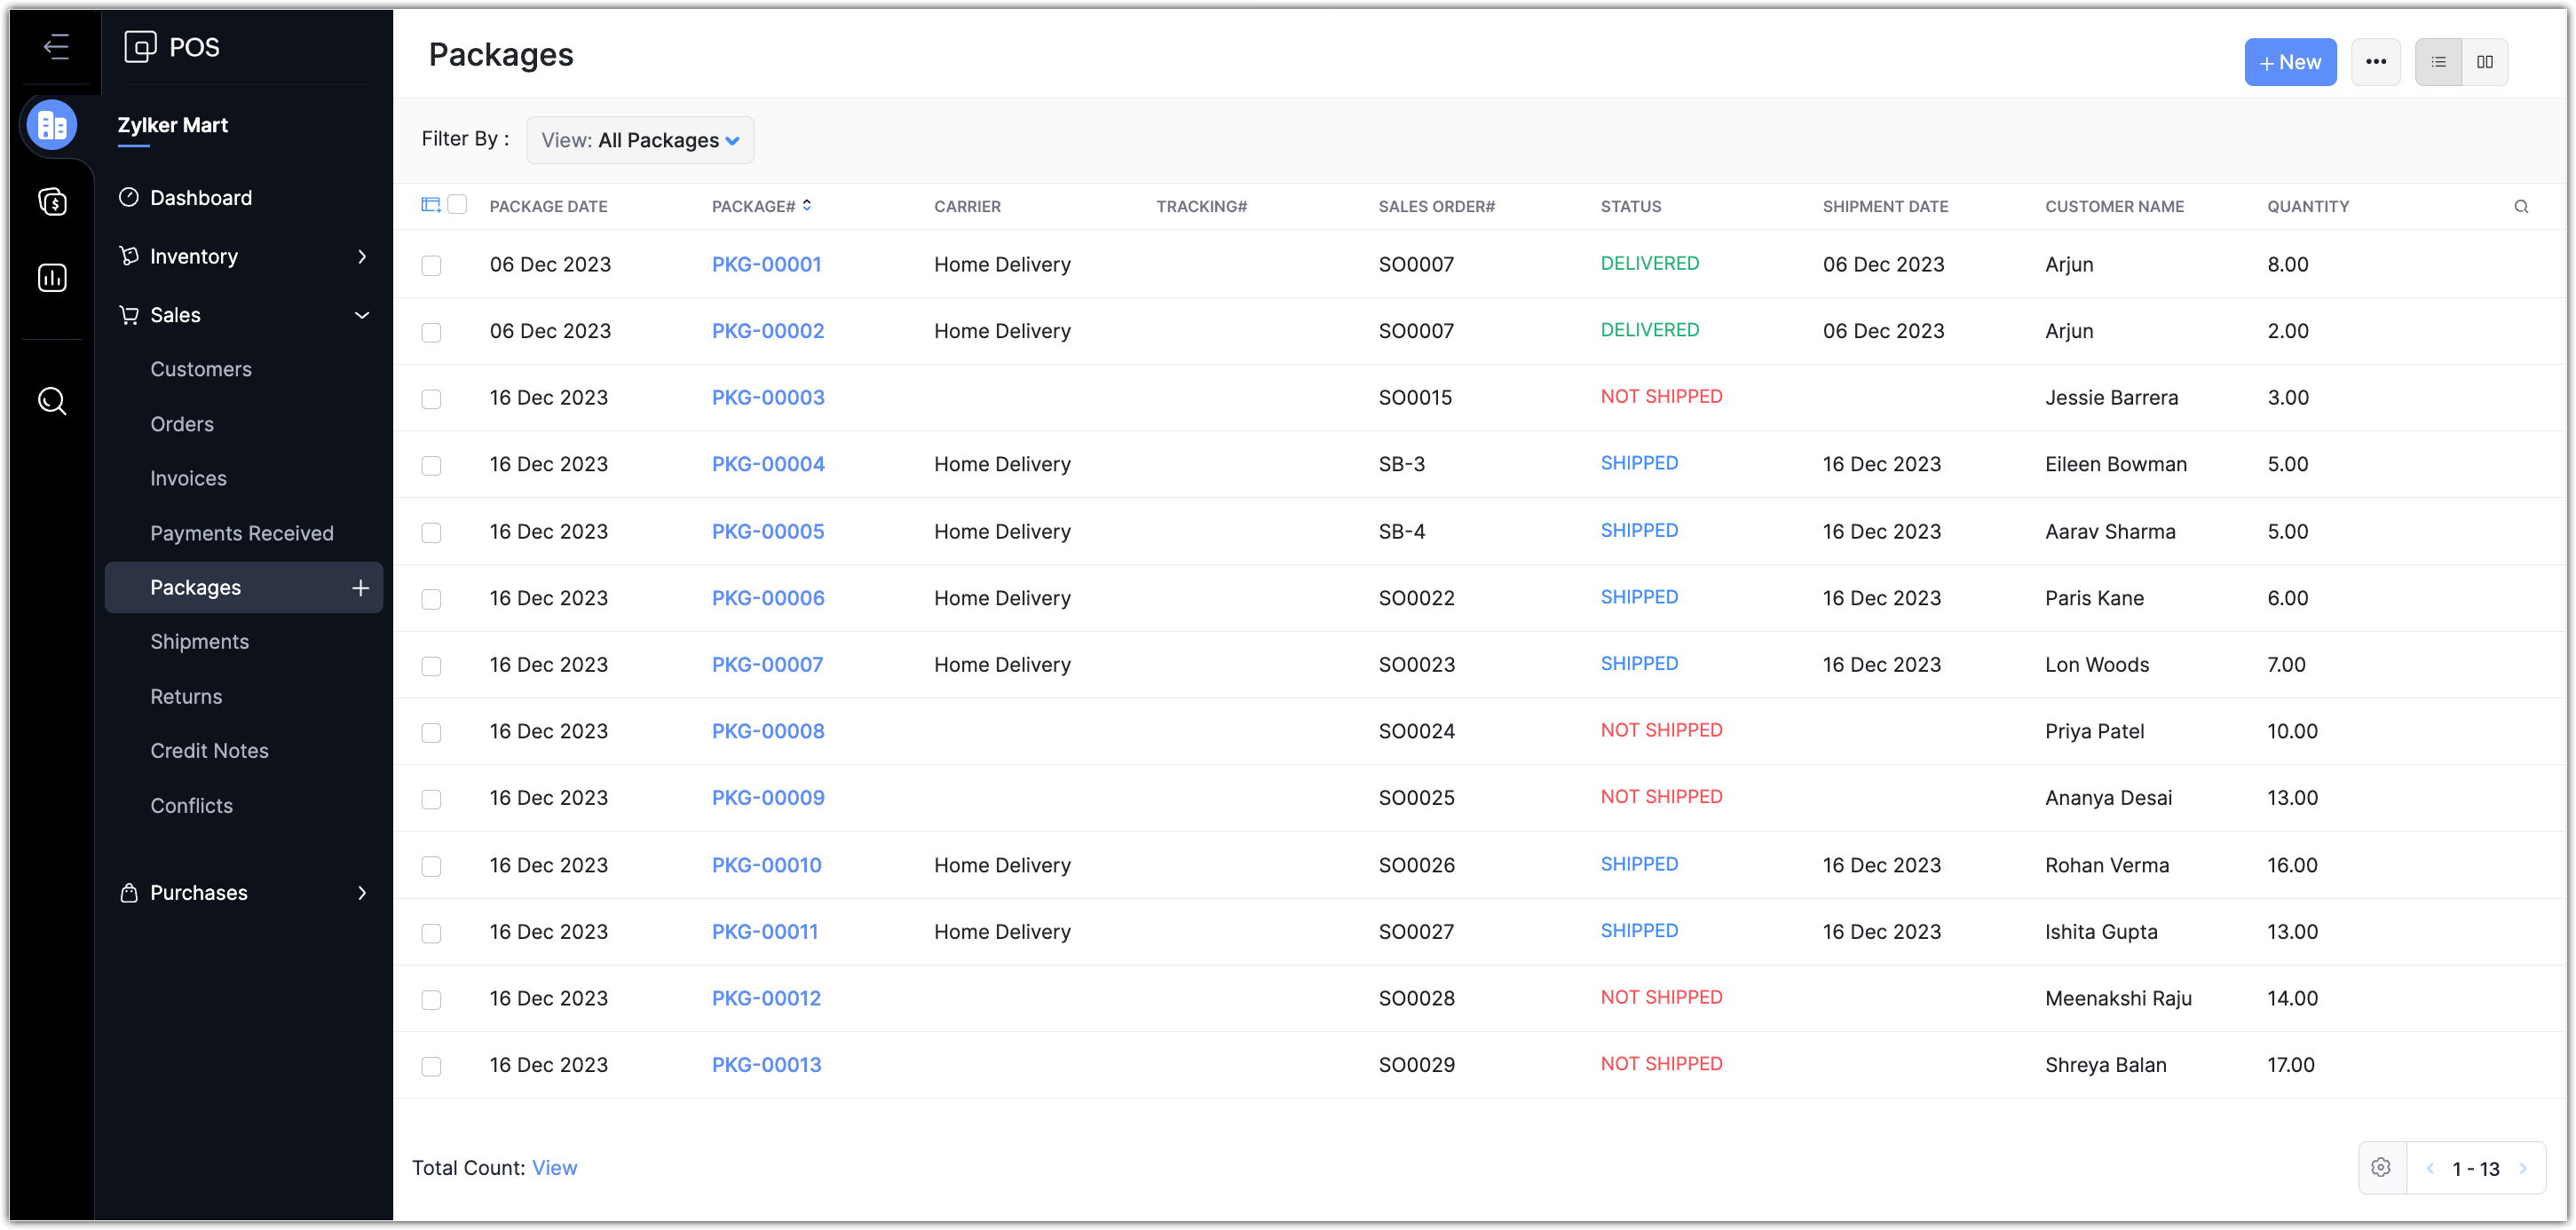Click the search magnifier in left rail
This screenshot has height=1230, width=2576.
pos(52,402)
